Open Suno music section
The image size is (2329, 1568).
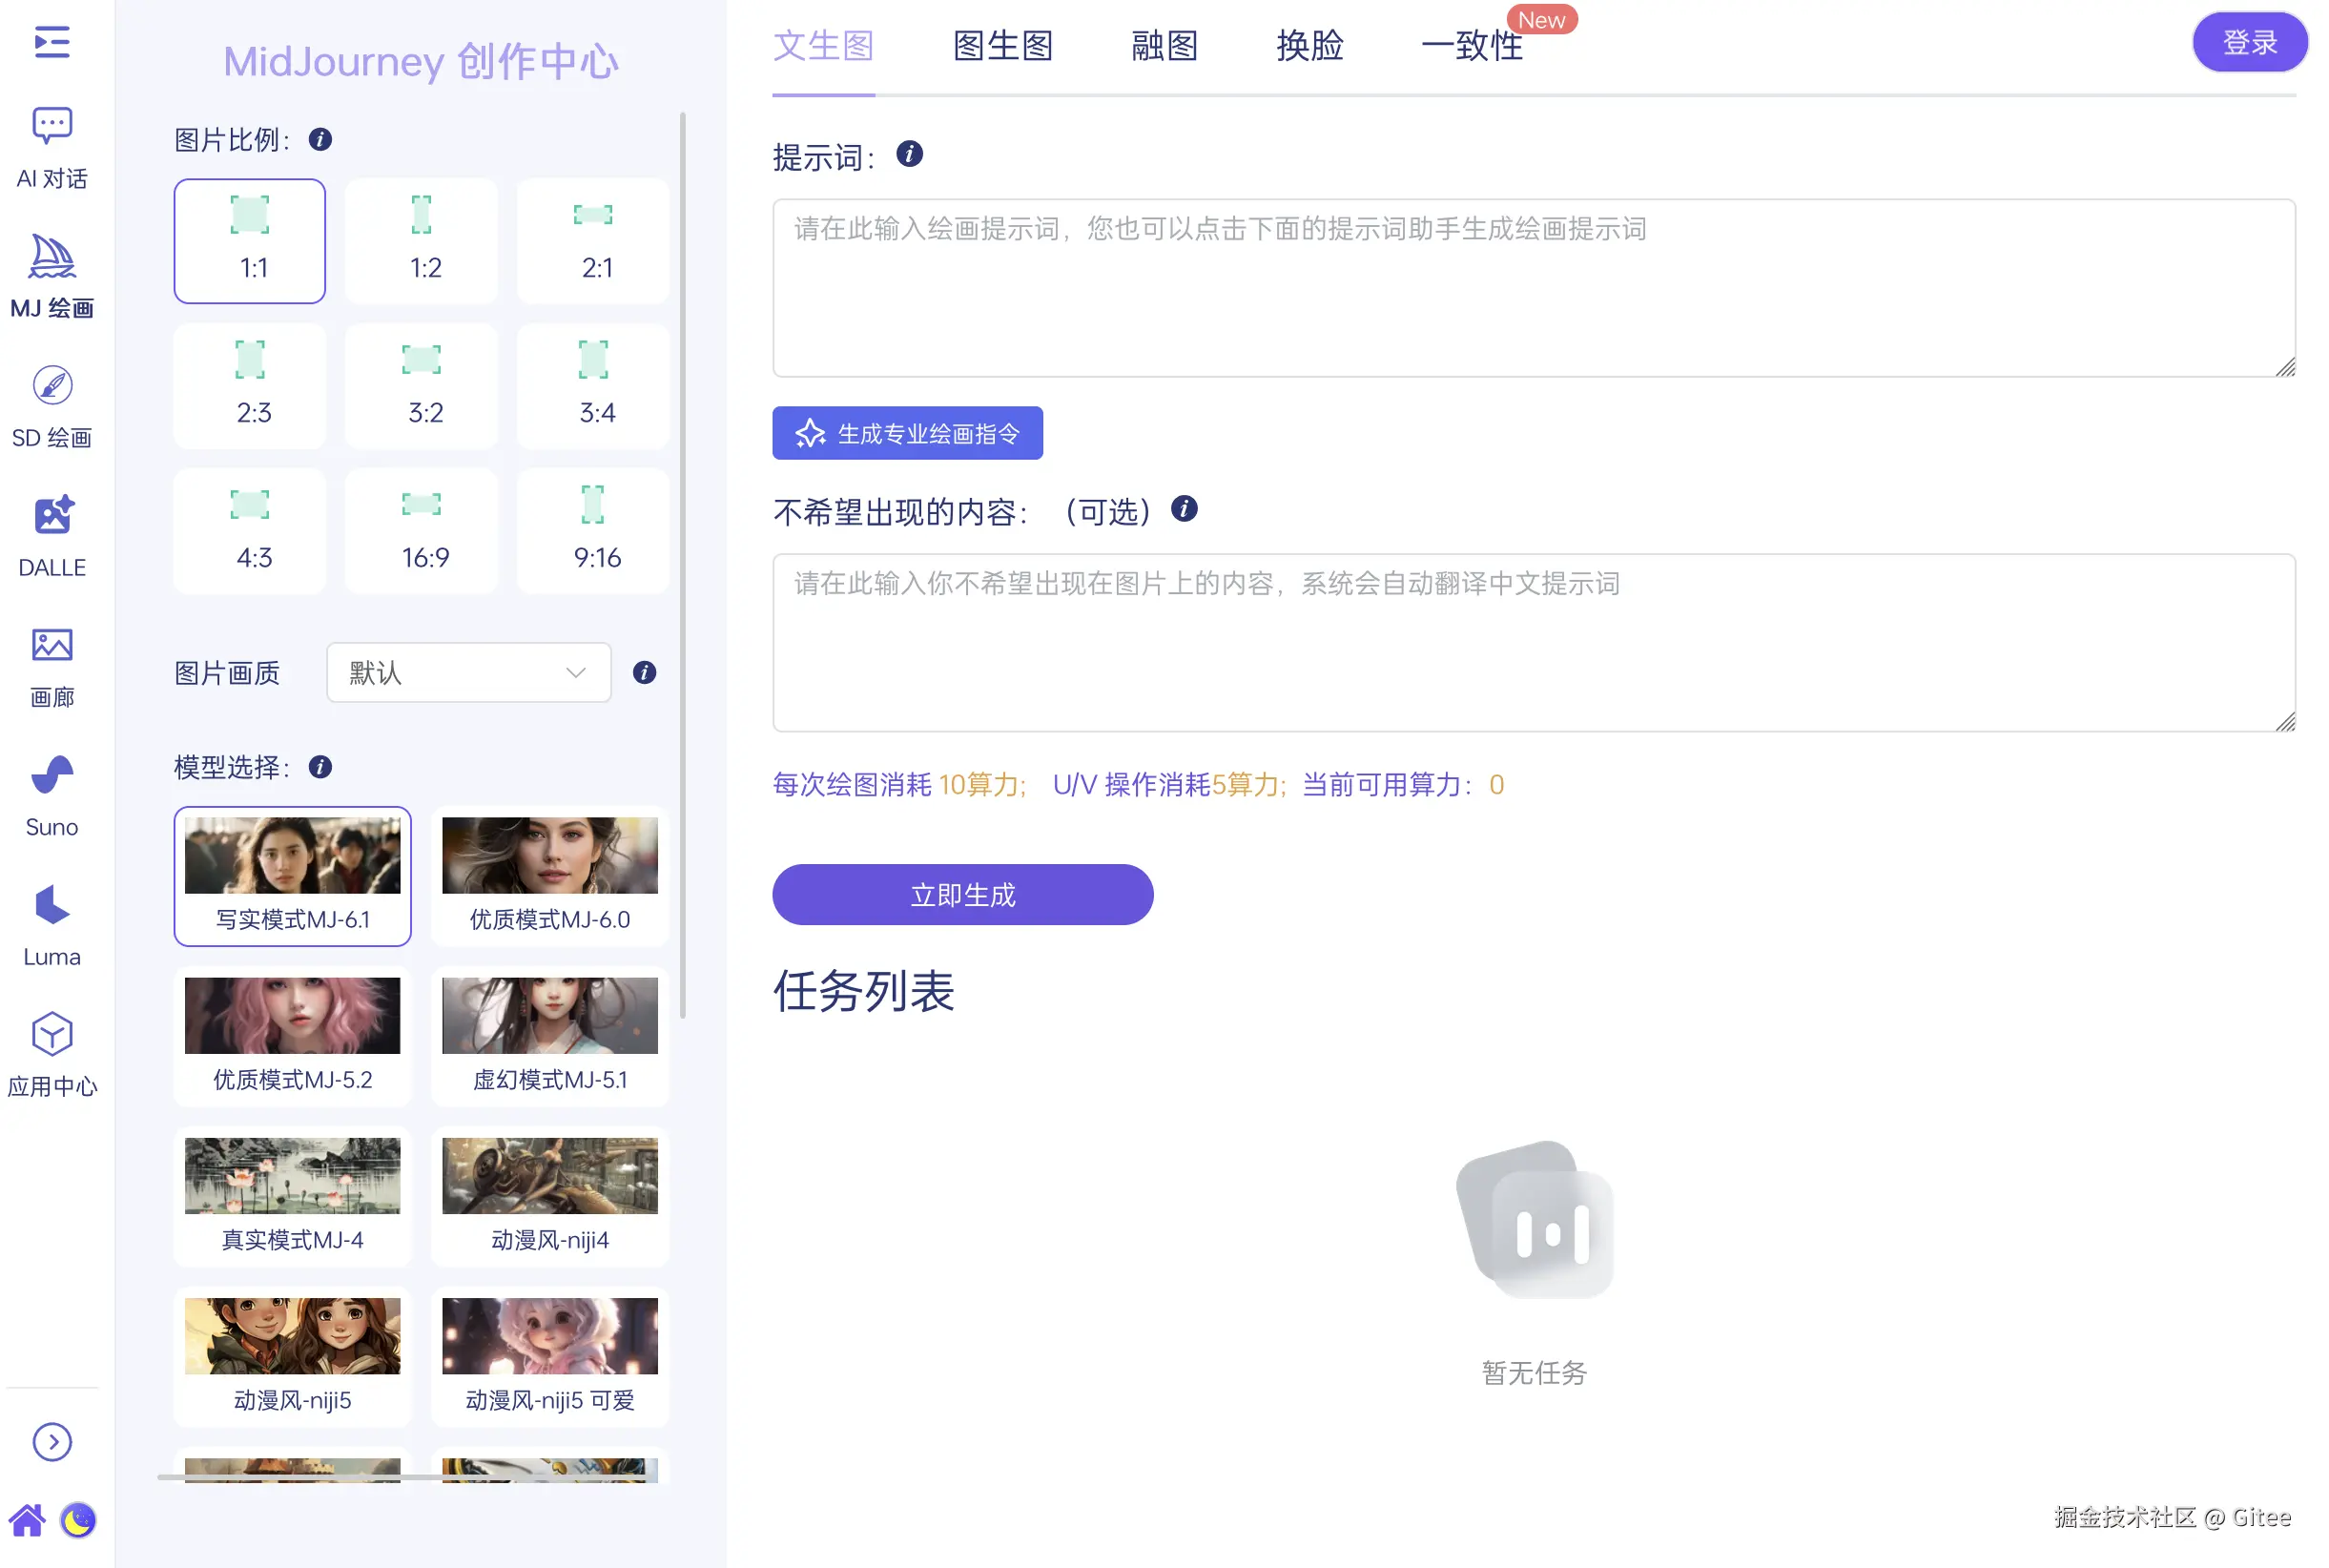[51, 796]
